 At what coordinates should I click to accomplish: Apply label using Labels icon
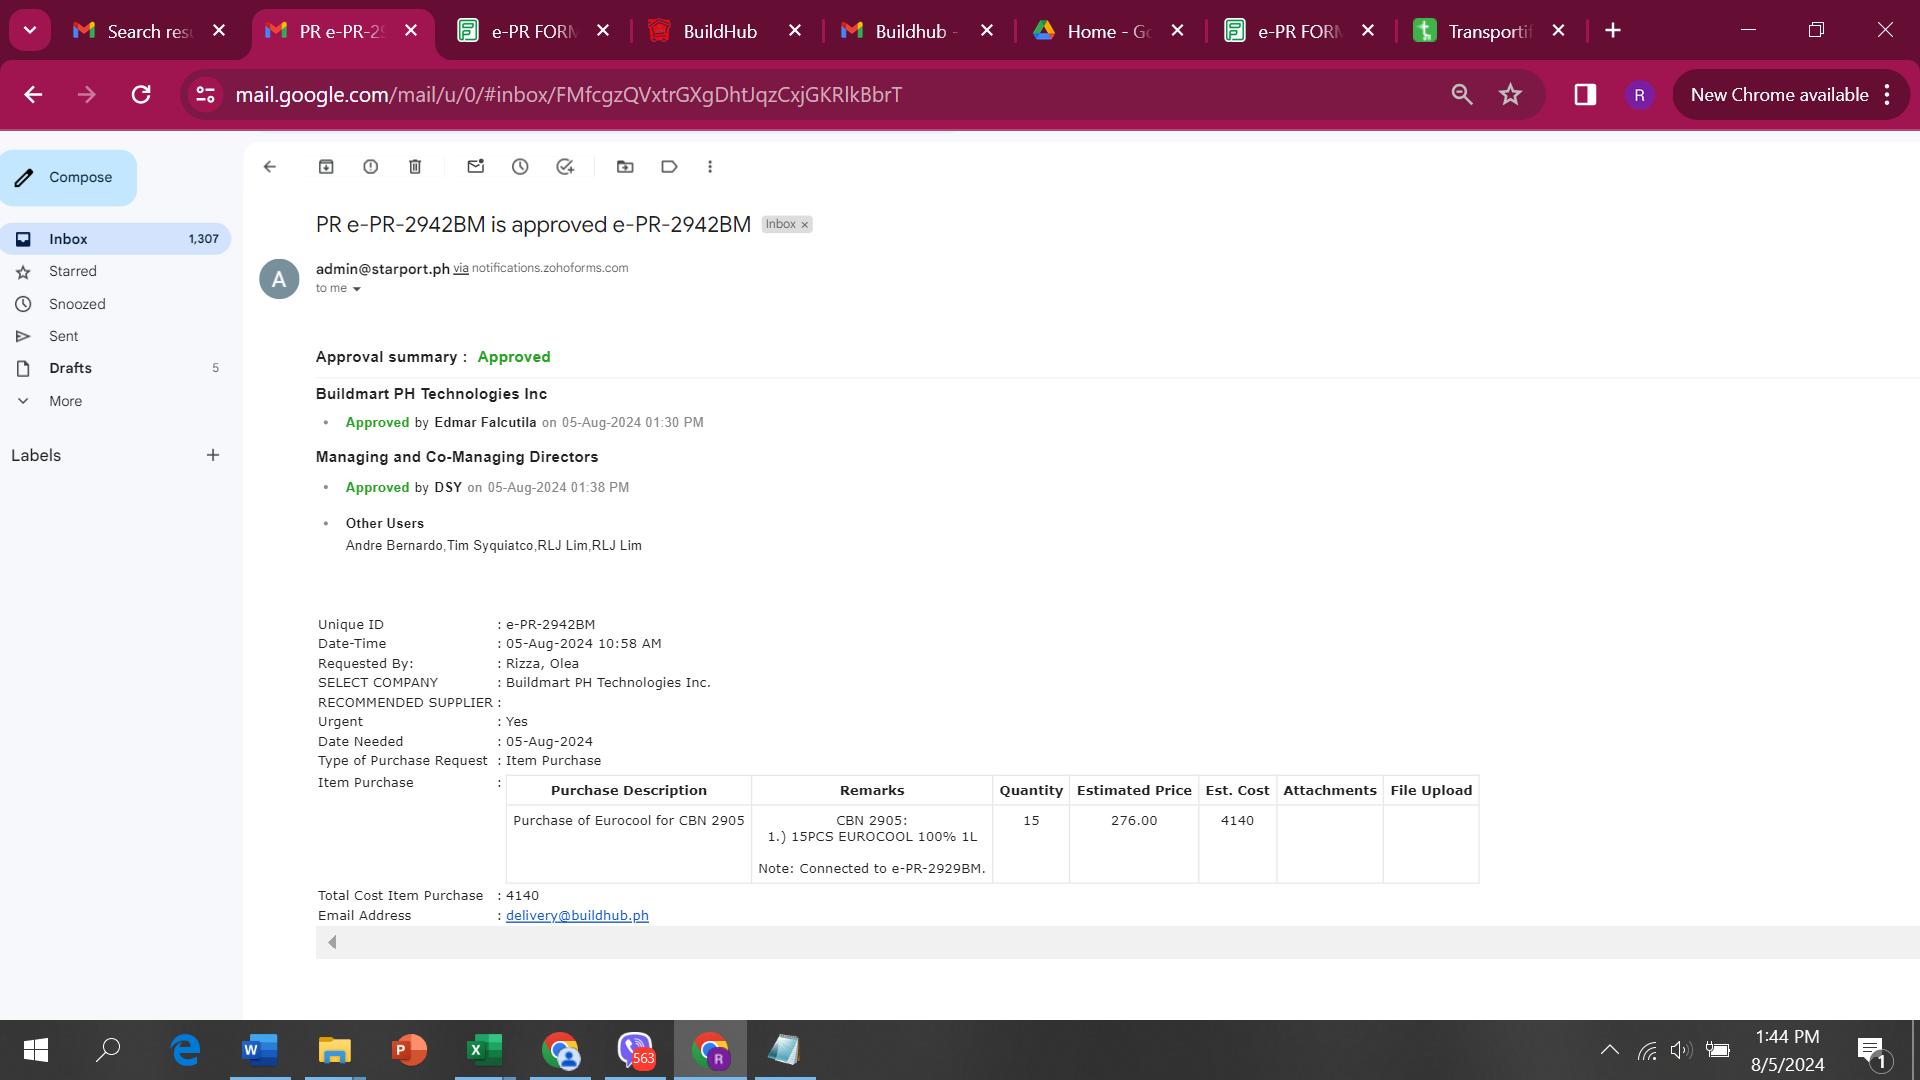coord(669,167)
